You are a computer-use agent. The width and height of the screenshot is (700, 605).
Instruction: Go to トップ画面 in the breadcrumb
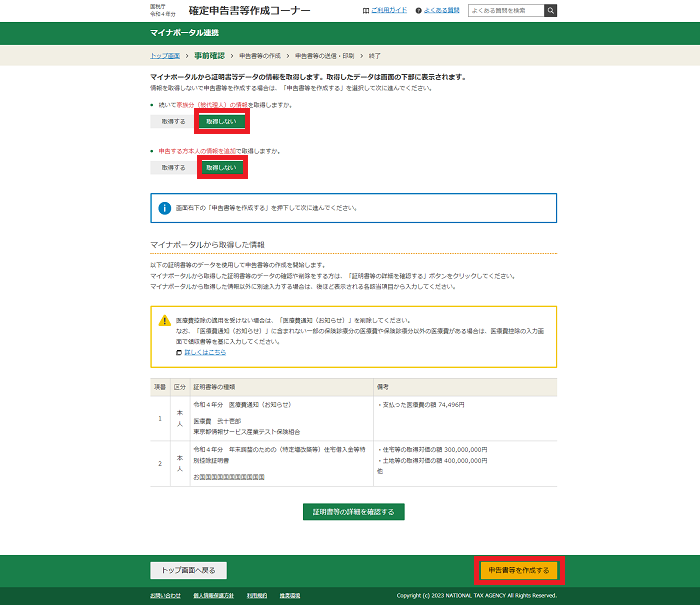(x=165, y=55)
